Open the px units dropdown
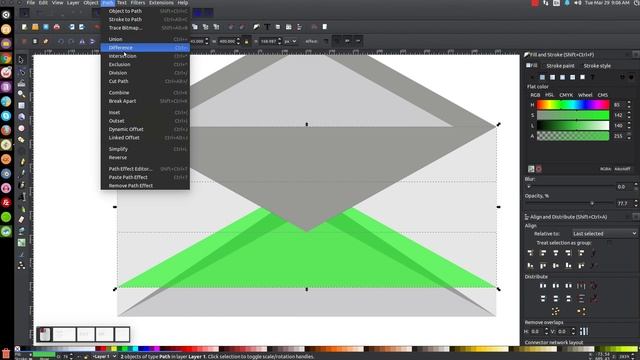 290,41
